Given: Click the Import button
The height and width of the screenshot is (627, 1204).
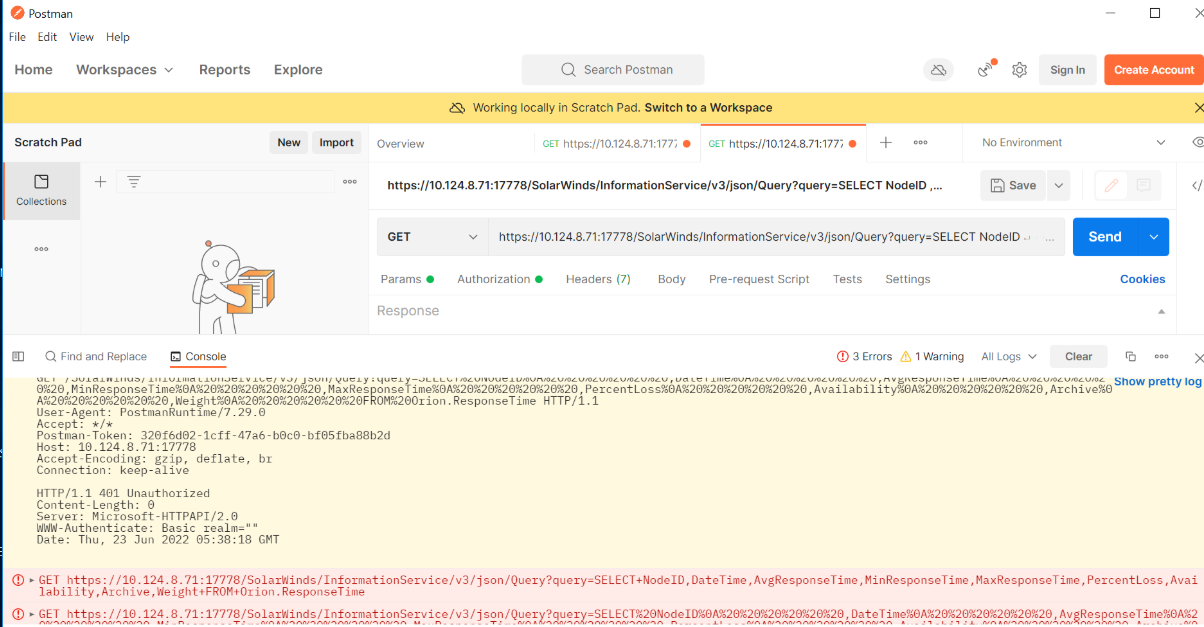Looking at the screenshot, I should [336, 142].
